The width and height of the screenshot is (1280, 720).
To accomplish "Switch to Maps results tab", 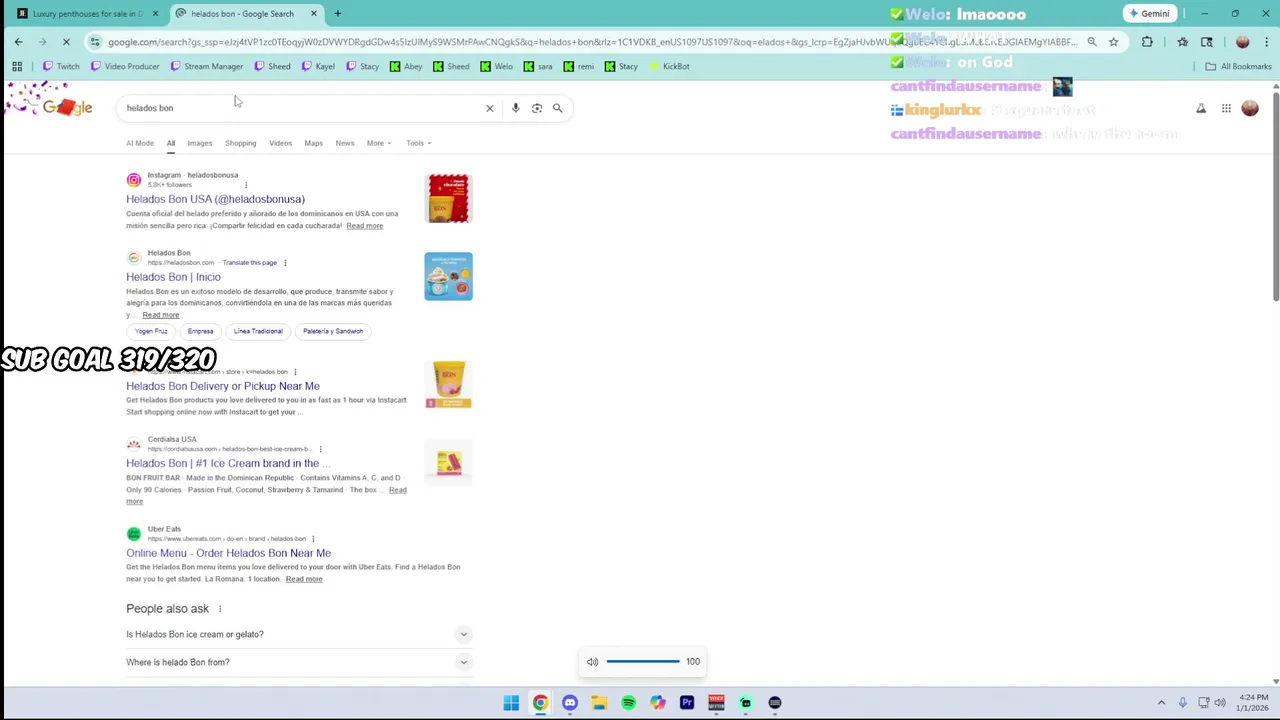I will point(313,143).
